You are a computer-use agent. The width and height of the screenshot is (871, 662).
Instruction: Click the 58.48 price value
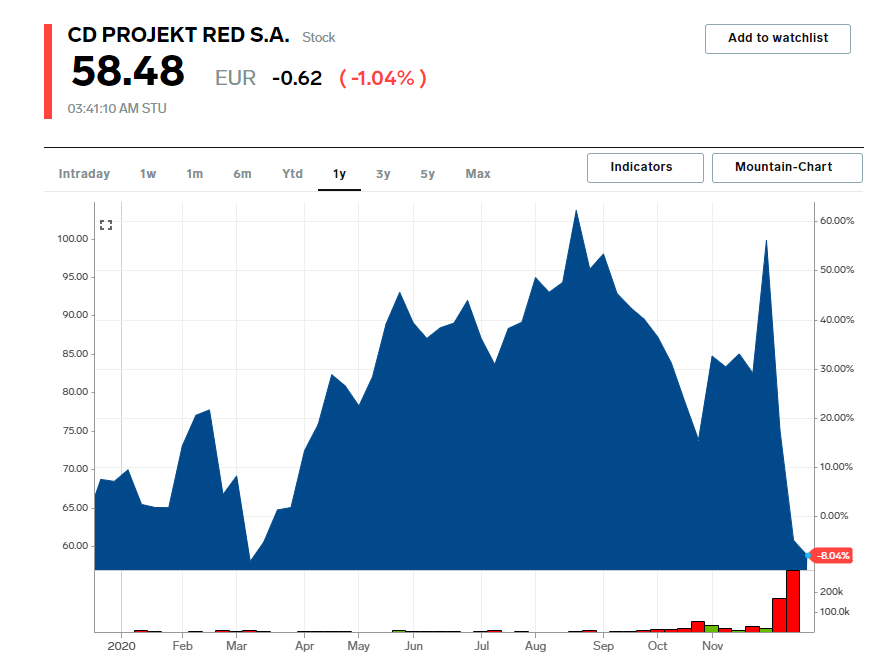[128, 71]
